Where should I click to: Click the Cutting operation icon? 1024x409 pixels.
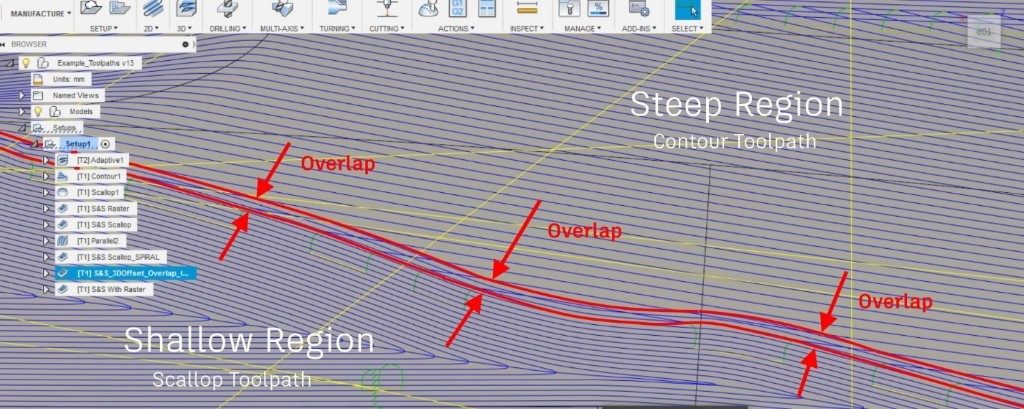coord(387,7)
